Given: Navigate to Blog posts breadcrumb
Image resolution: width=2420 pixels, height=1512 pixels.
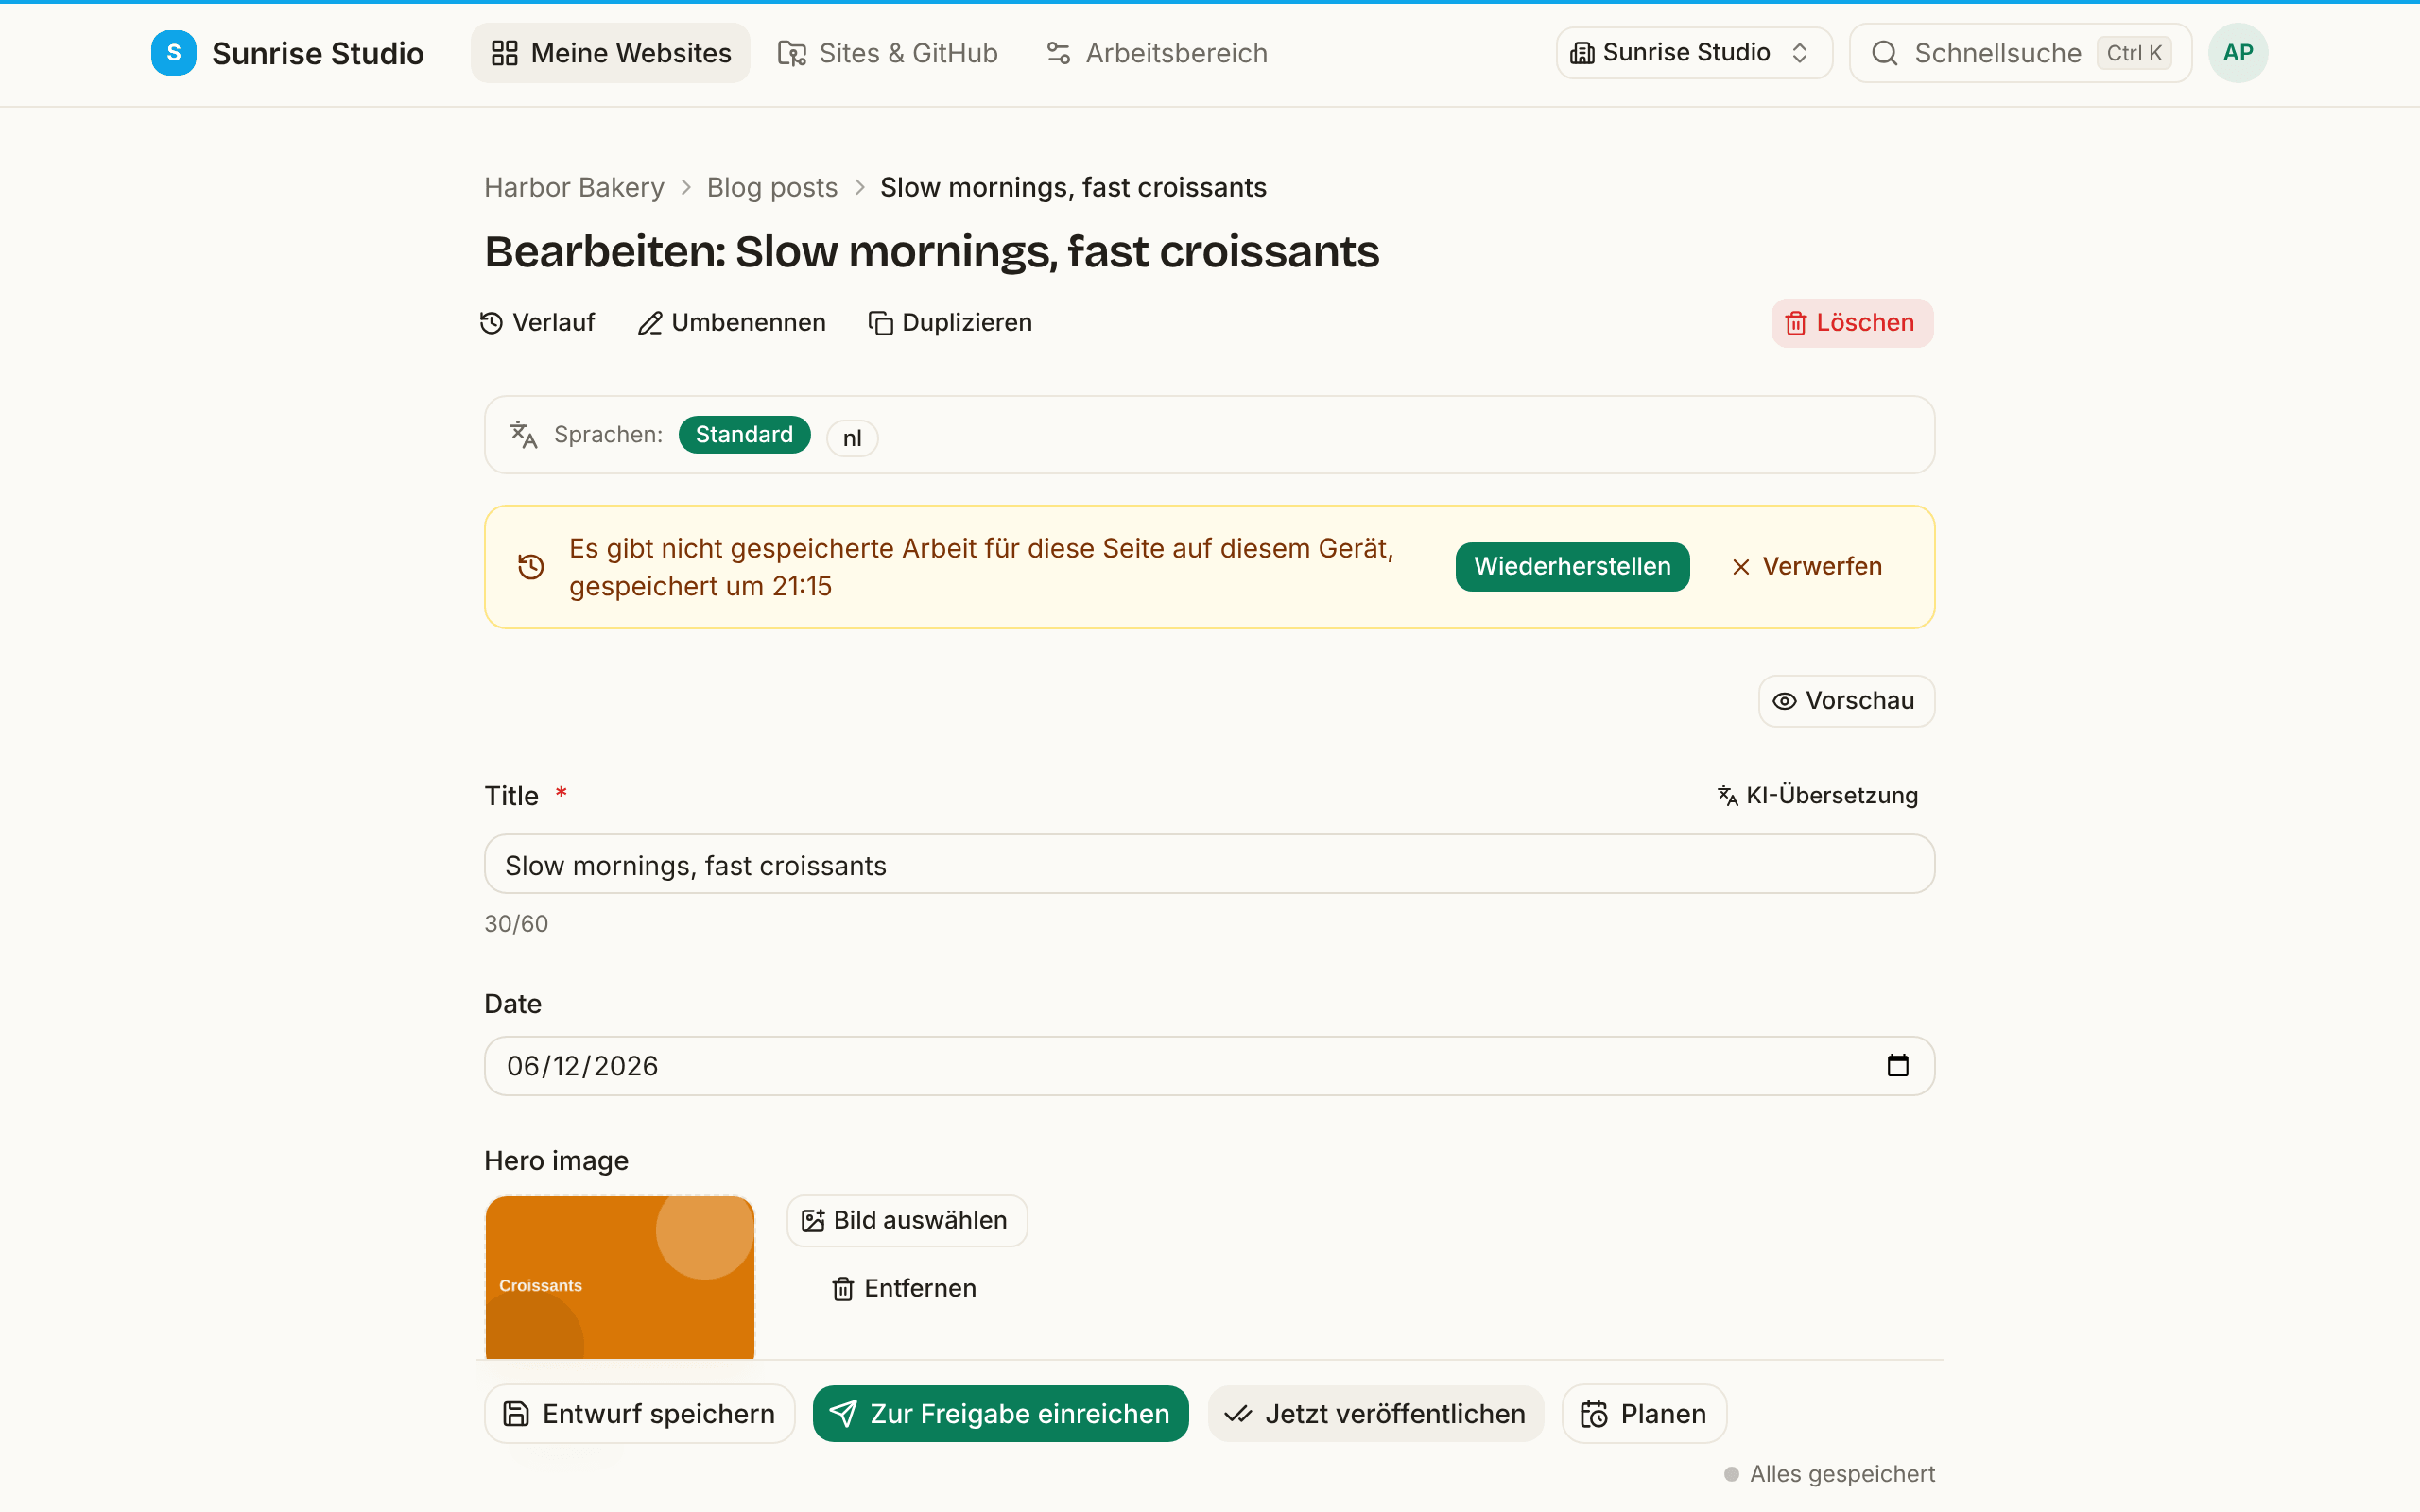Looking at the screenshot, I should (772, 187).
